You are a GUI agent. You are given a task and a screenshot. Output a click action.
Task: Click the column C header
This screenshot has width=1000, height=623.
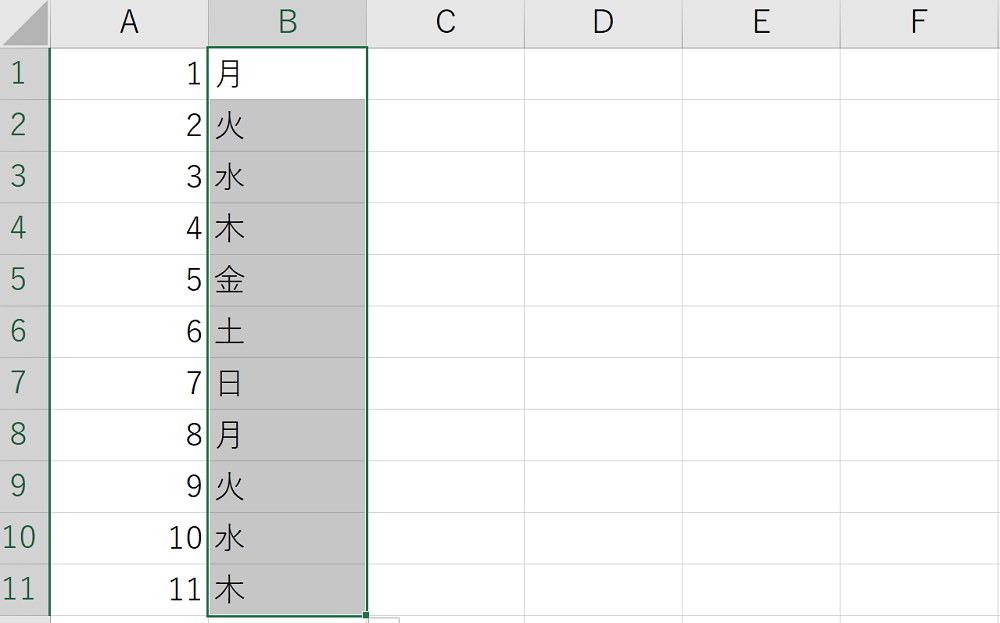(x=445, y=23)
